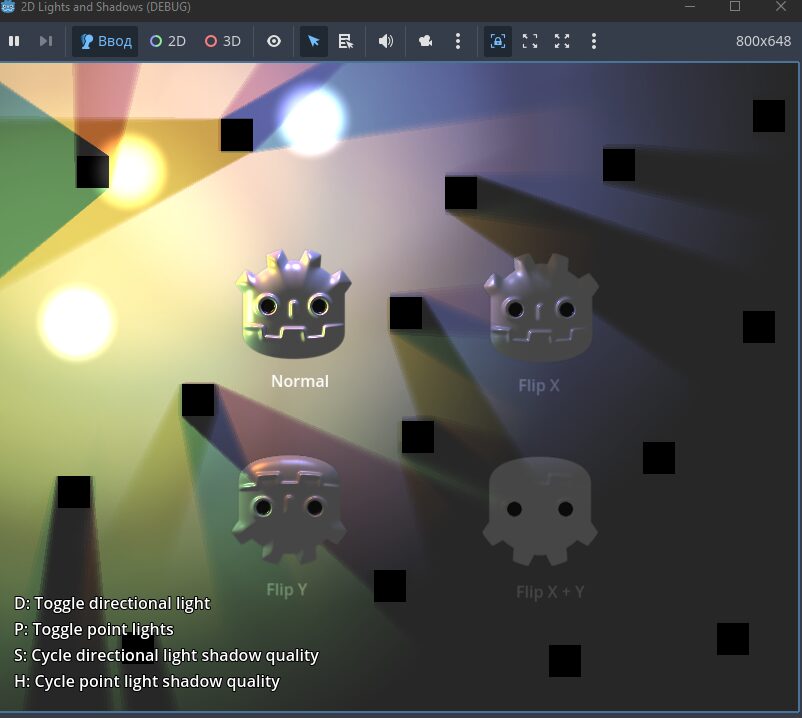
Task: Activate the arrow select tool
Action: pos(314,41)
